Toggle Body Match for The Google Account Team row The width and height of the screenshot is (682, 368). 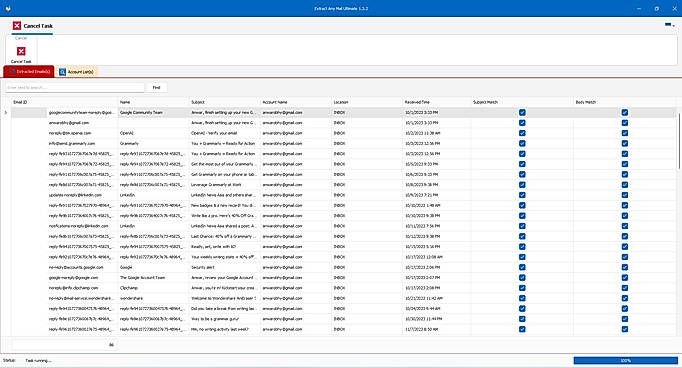point(625,278)
